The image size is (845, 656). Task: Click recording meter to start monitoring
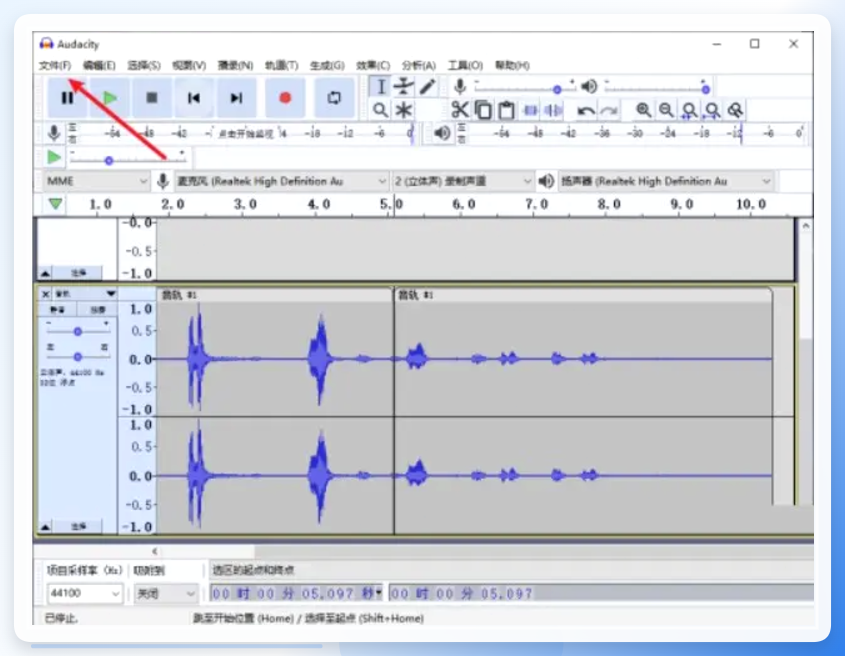click(245, 133)
